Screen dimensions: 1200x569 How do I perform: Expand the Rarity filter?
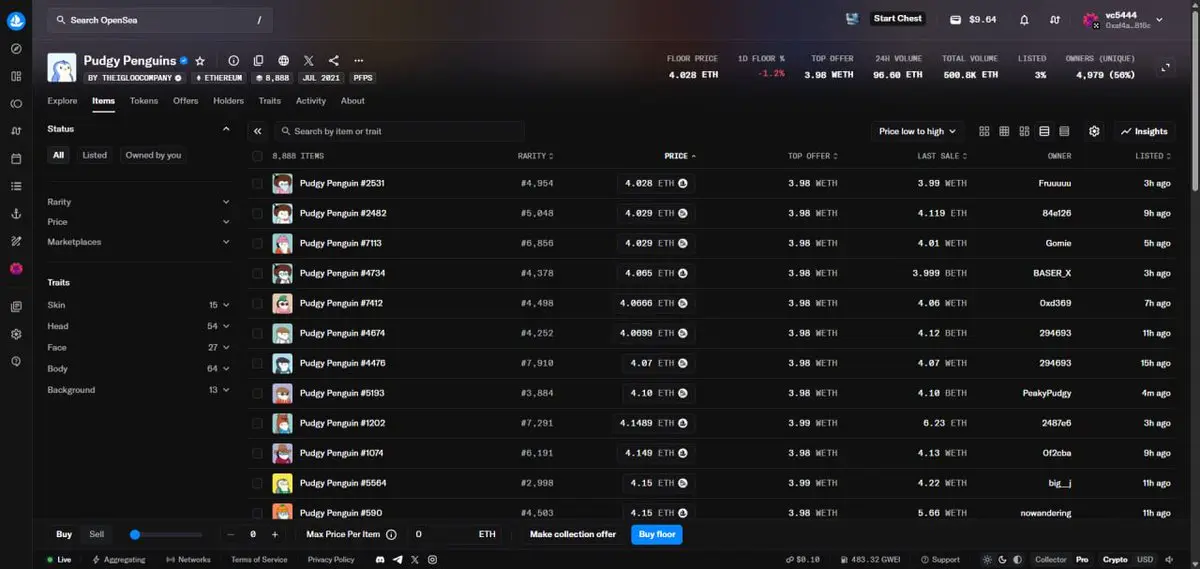[x=139, y=202]
